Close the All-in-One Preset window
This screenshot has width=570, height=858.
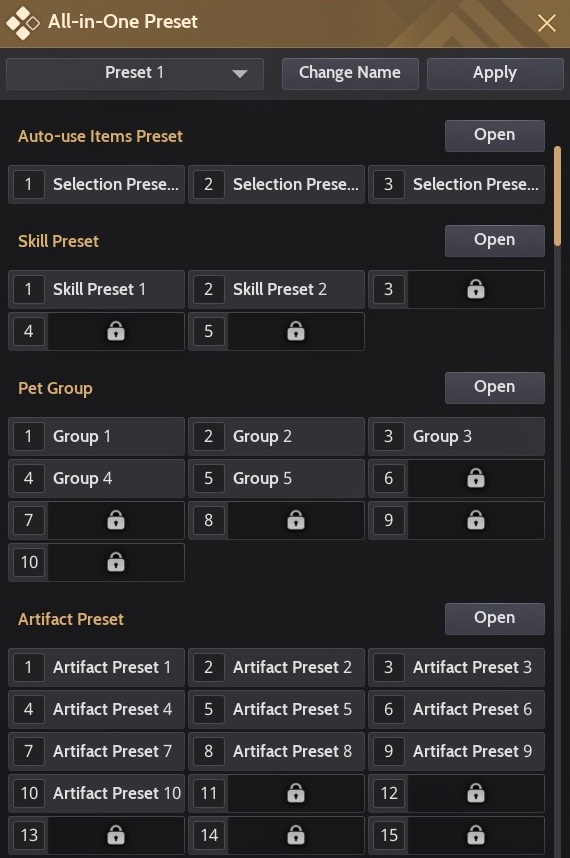546,23
